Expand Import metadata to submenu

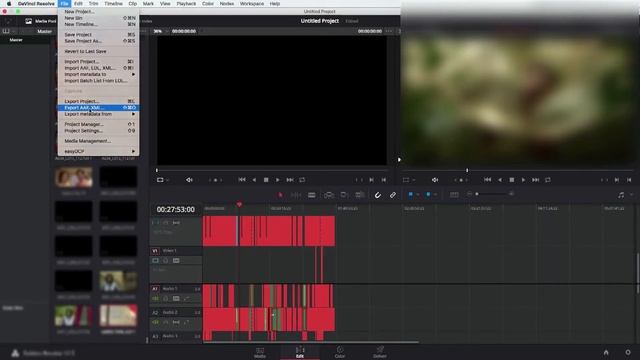tap(98, 74)
